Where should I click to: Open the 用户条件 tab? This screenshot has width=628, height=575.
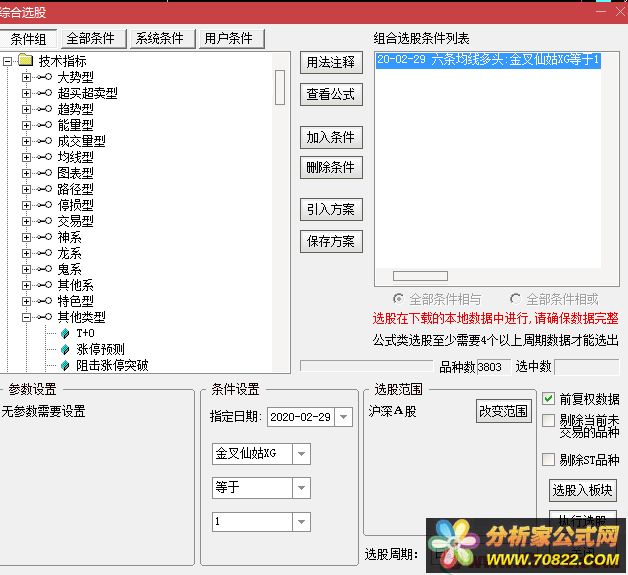229,39
